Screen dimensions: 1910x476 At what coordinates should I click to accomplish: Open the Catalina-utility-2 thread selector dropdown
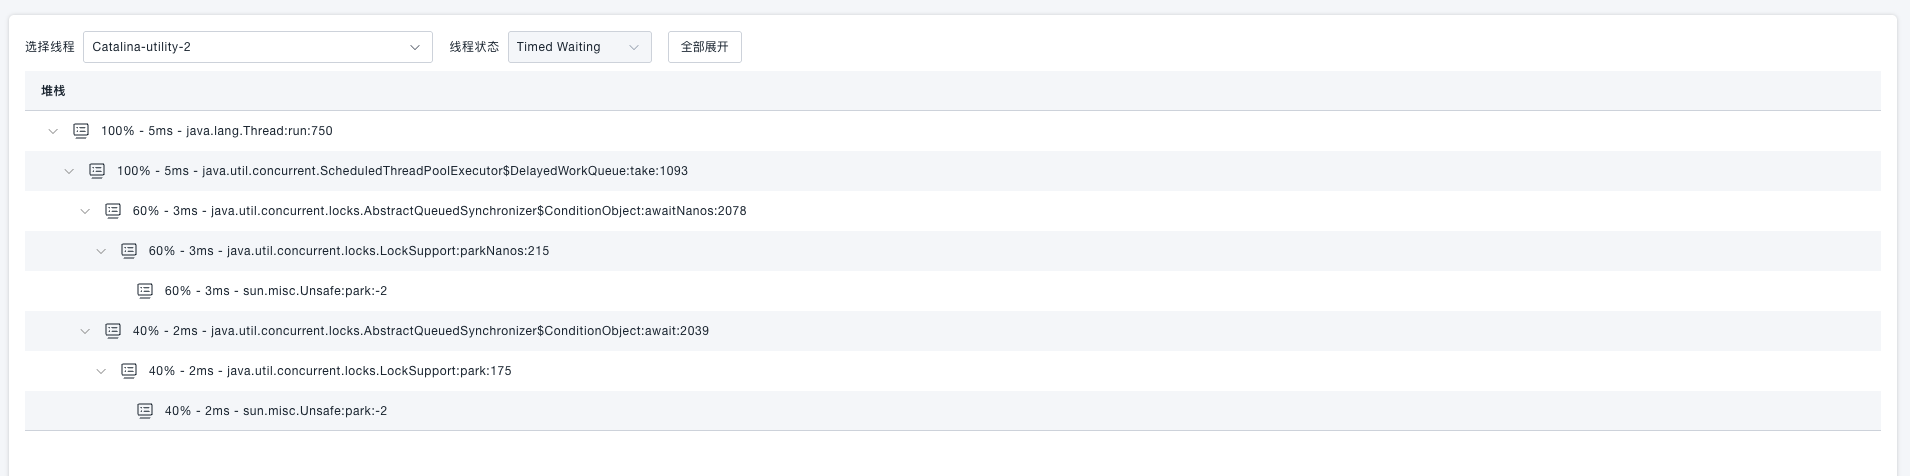[x=257, y=47]
